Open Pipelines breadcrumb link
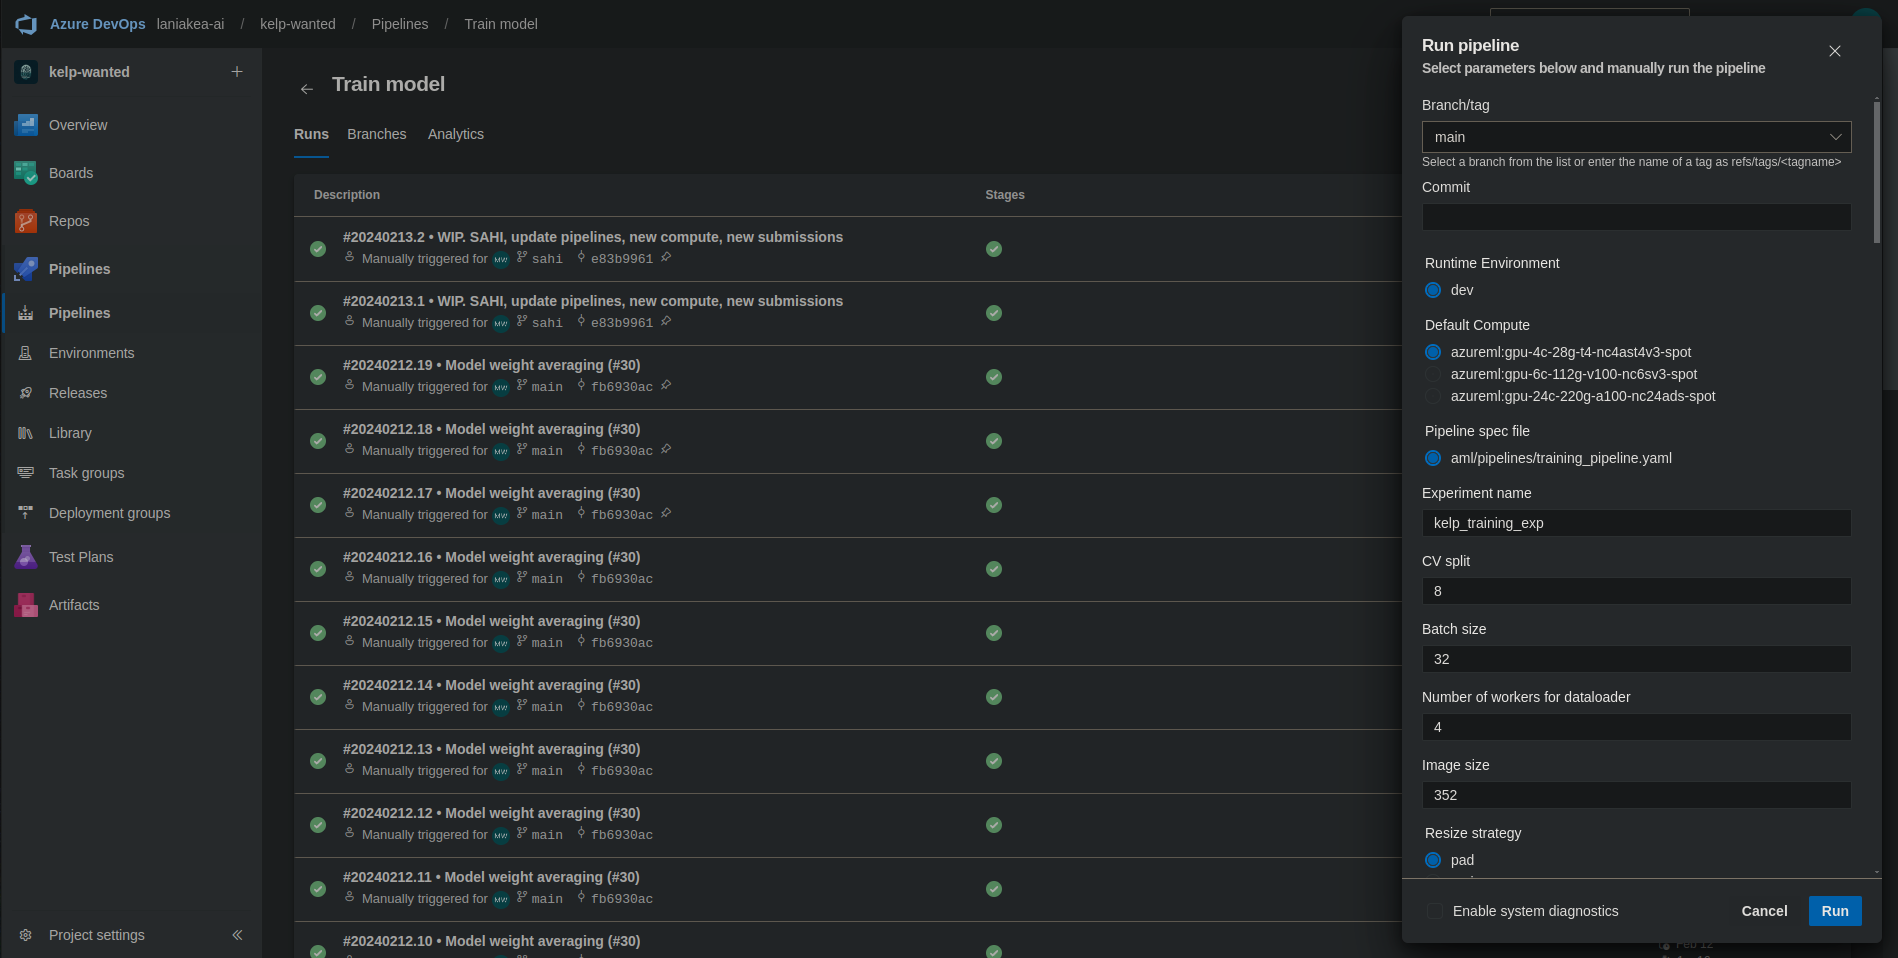The width and height of the screenshot is (1898, 958). pos(400,24)
